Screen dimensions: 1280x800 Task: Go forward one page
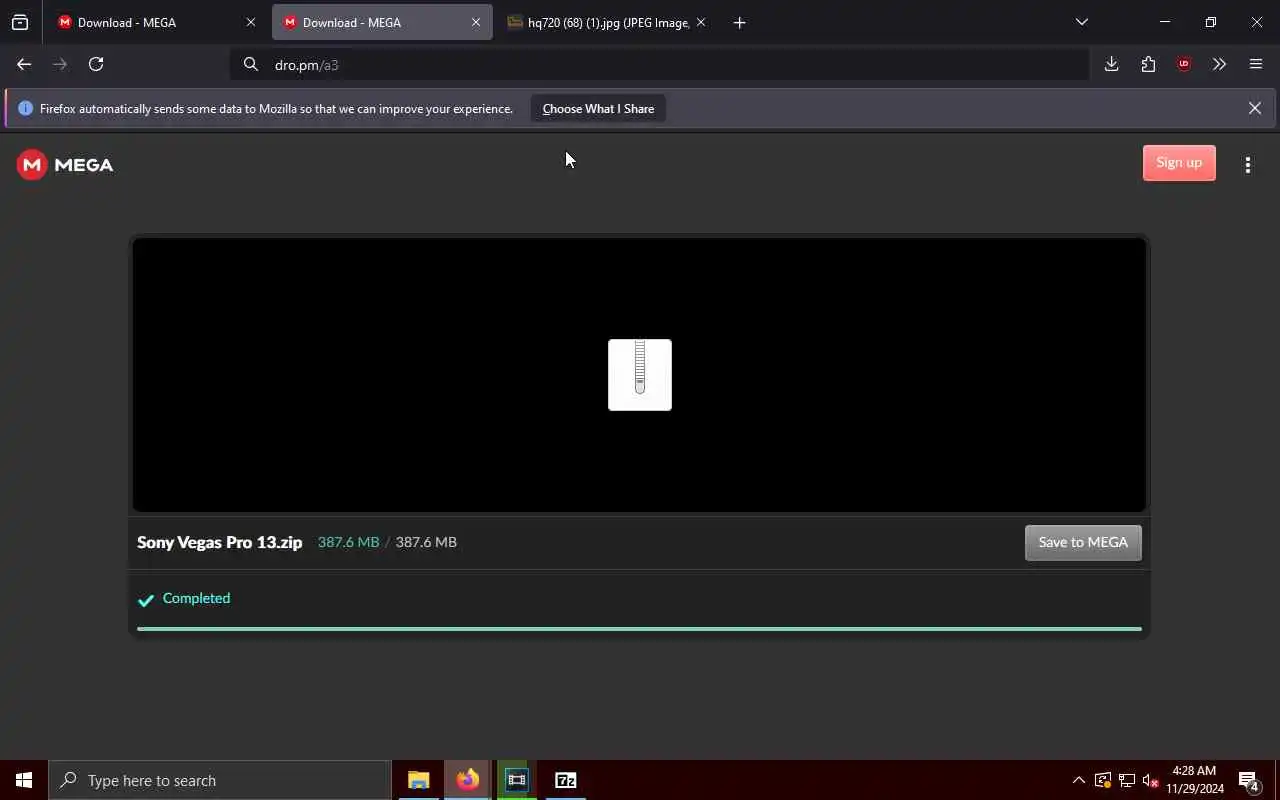point(60,64)
